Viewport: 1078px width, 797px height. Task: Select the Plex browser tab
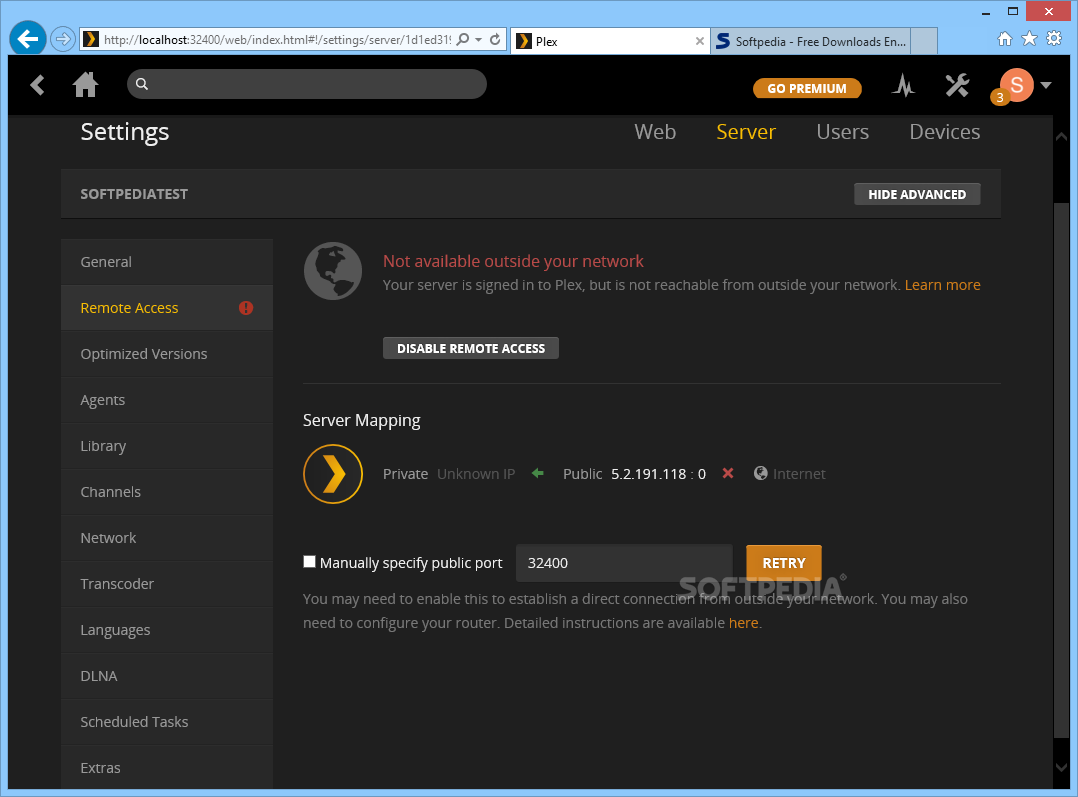click(x=610, y=41)
